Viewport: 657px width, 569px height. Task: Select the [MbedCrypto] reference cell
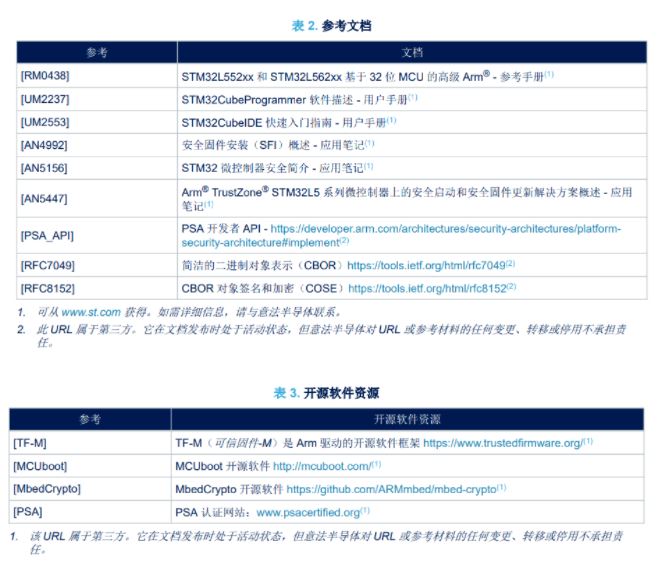click(90, 489)
